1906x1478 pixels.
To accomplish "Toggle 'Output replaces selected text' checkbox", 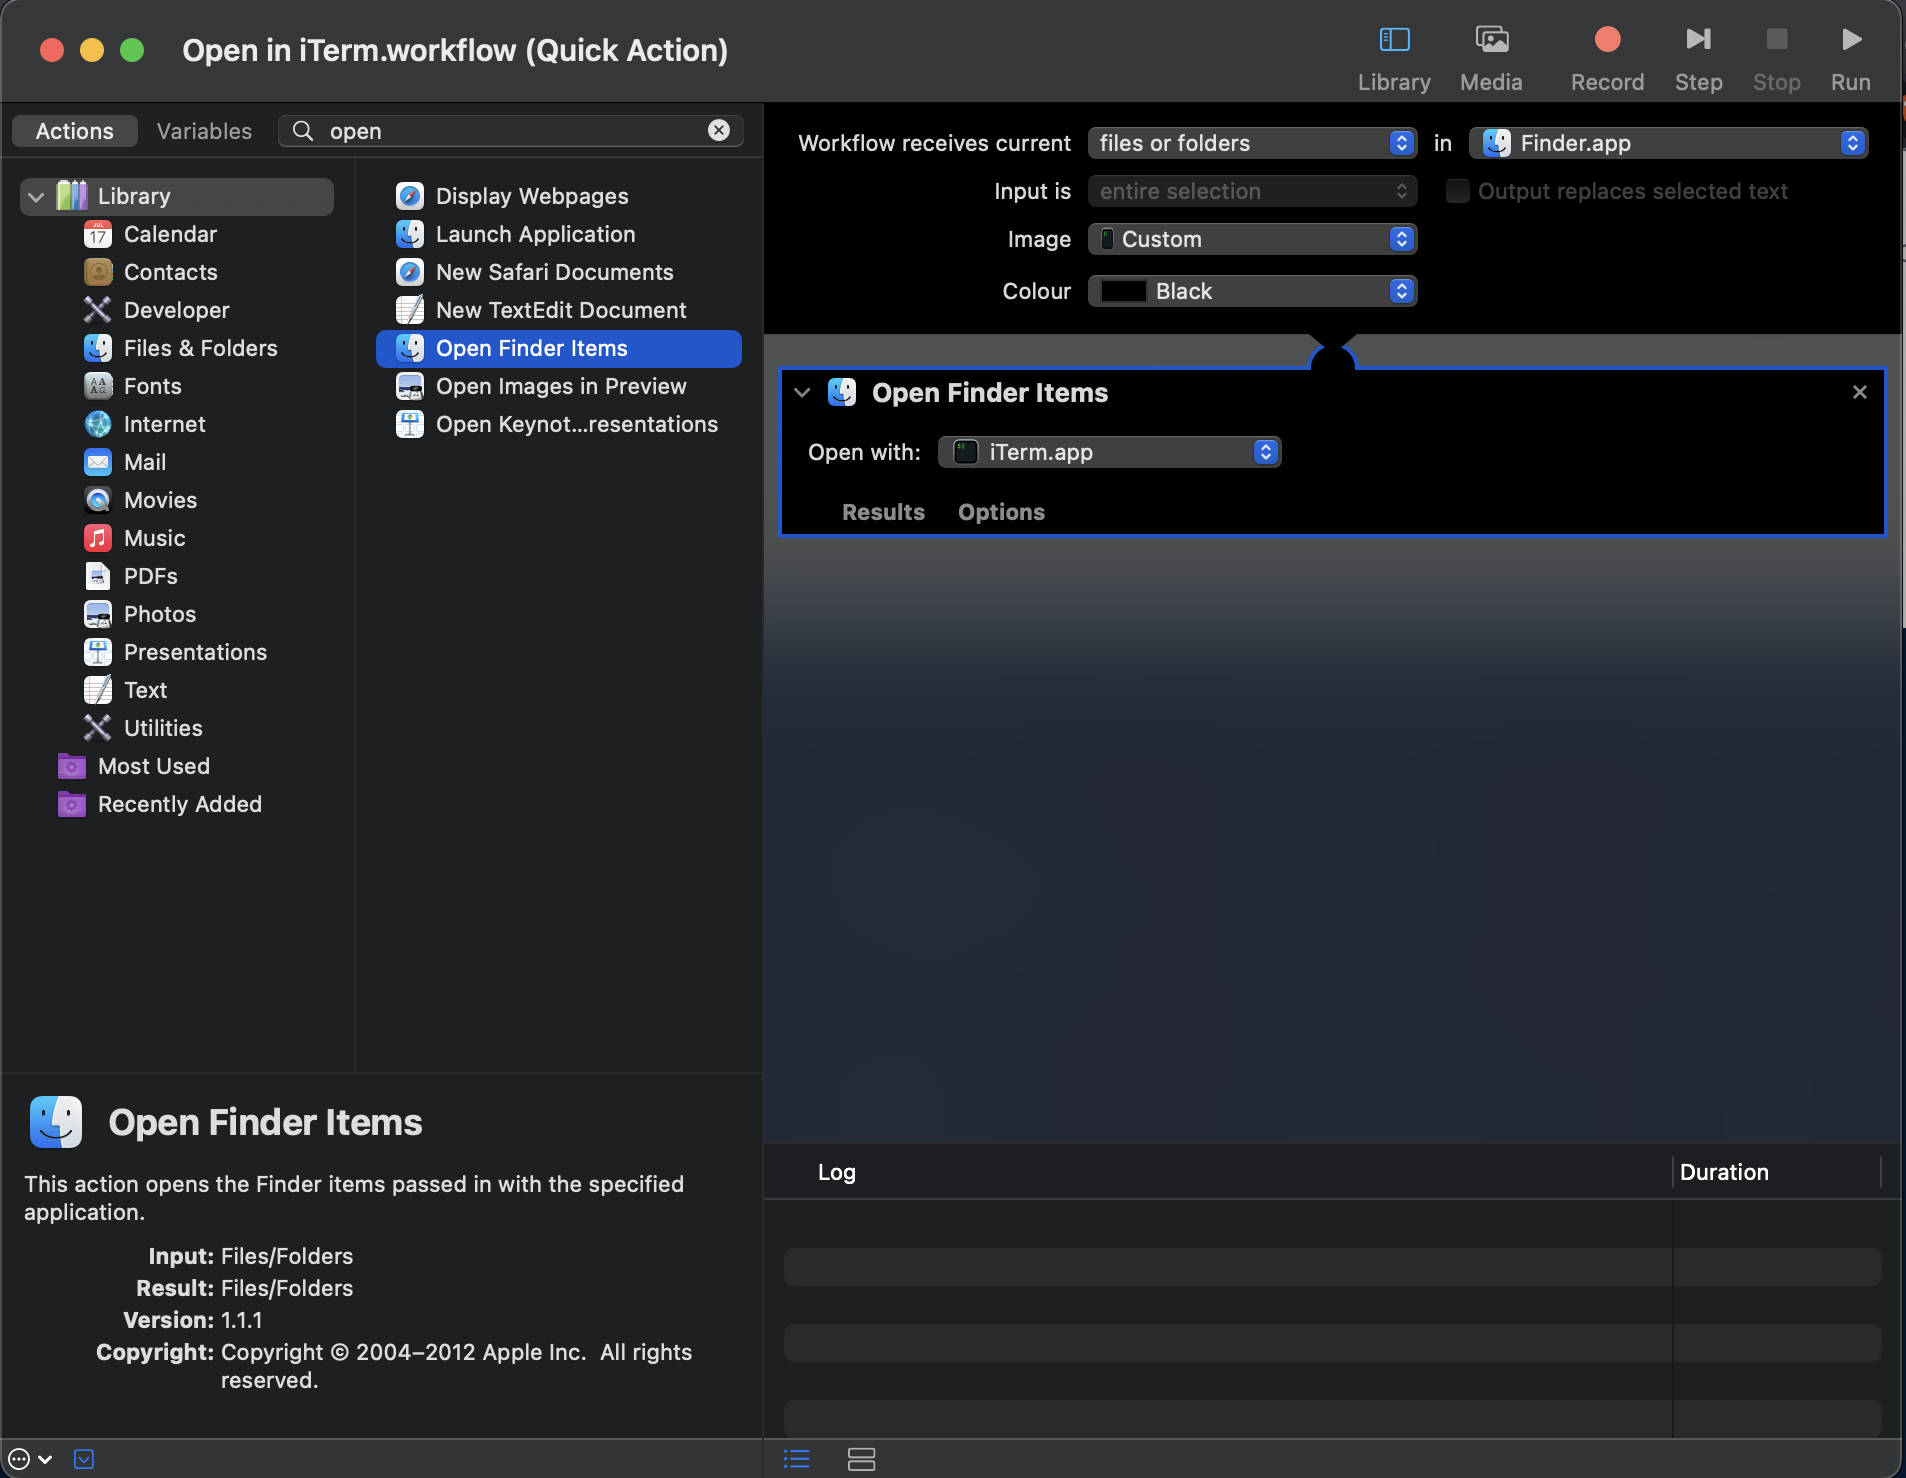I will pyautogui.click(x=1457, y=192).
